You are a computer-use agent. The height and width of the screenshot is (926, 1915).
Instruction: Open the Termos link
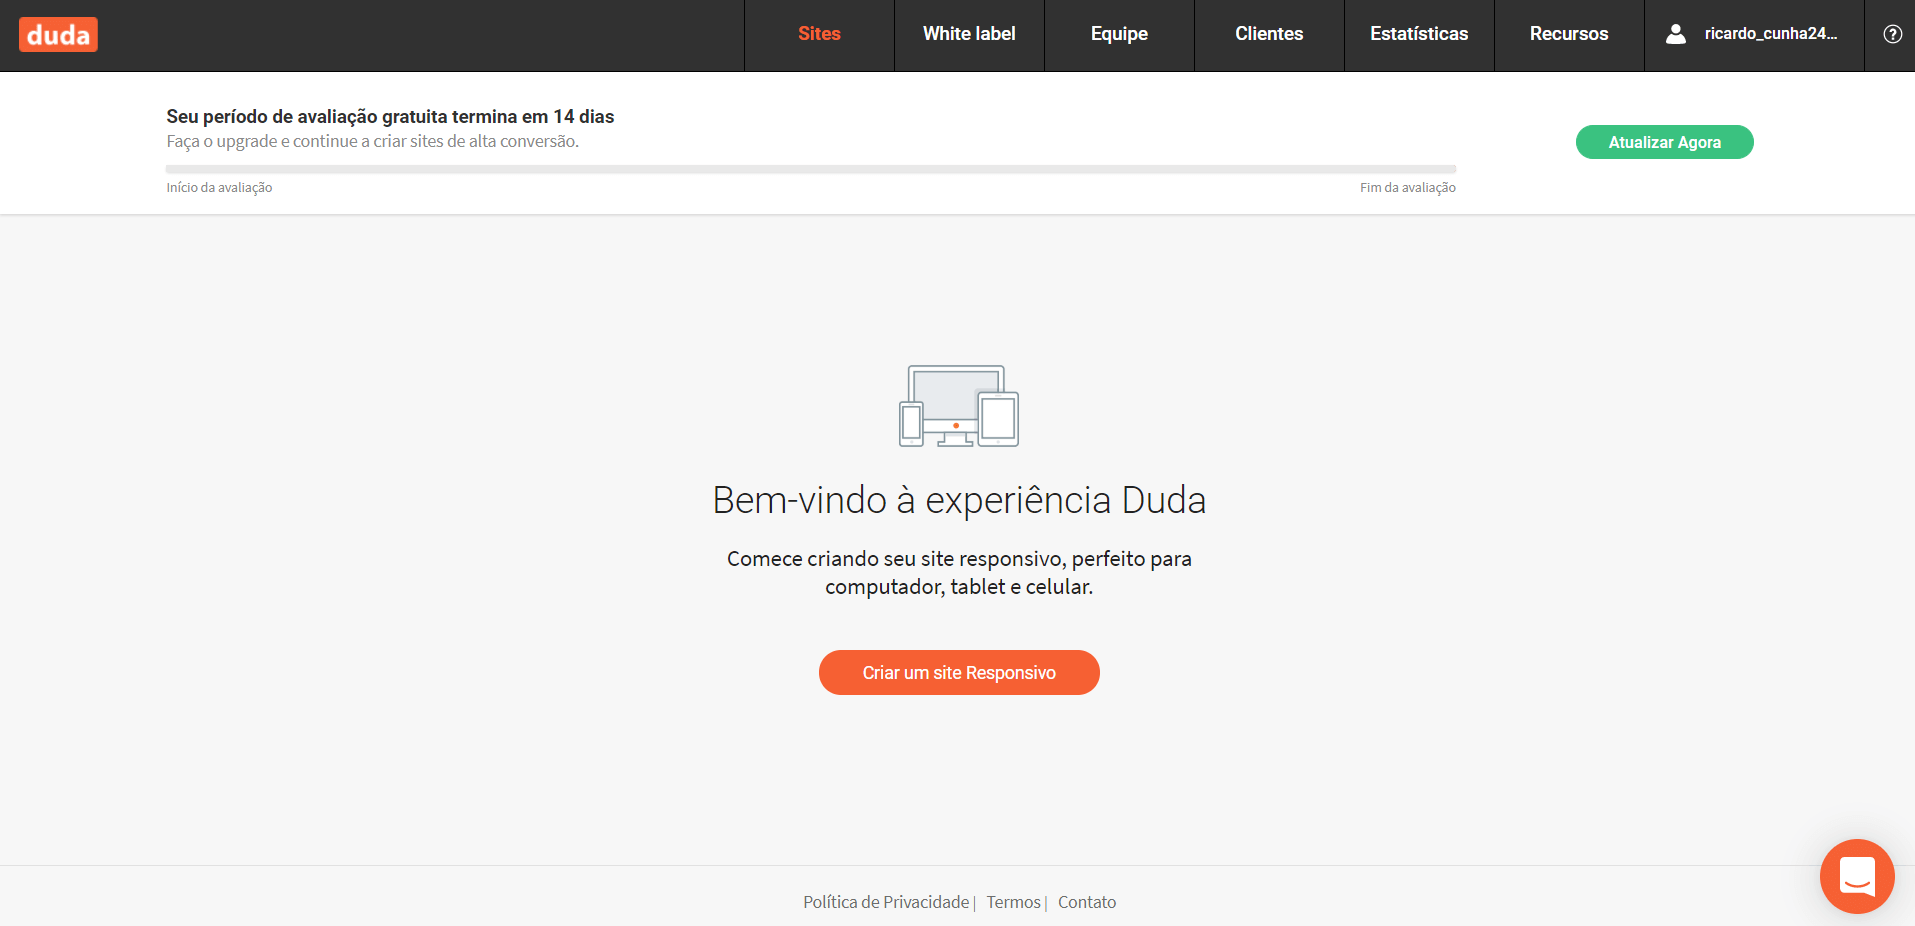(1013, 902)
